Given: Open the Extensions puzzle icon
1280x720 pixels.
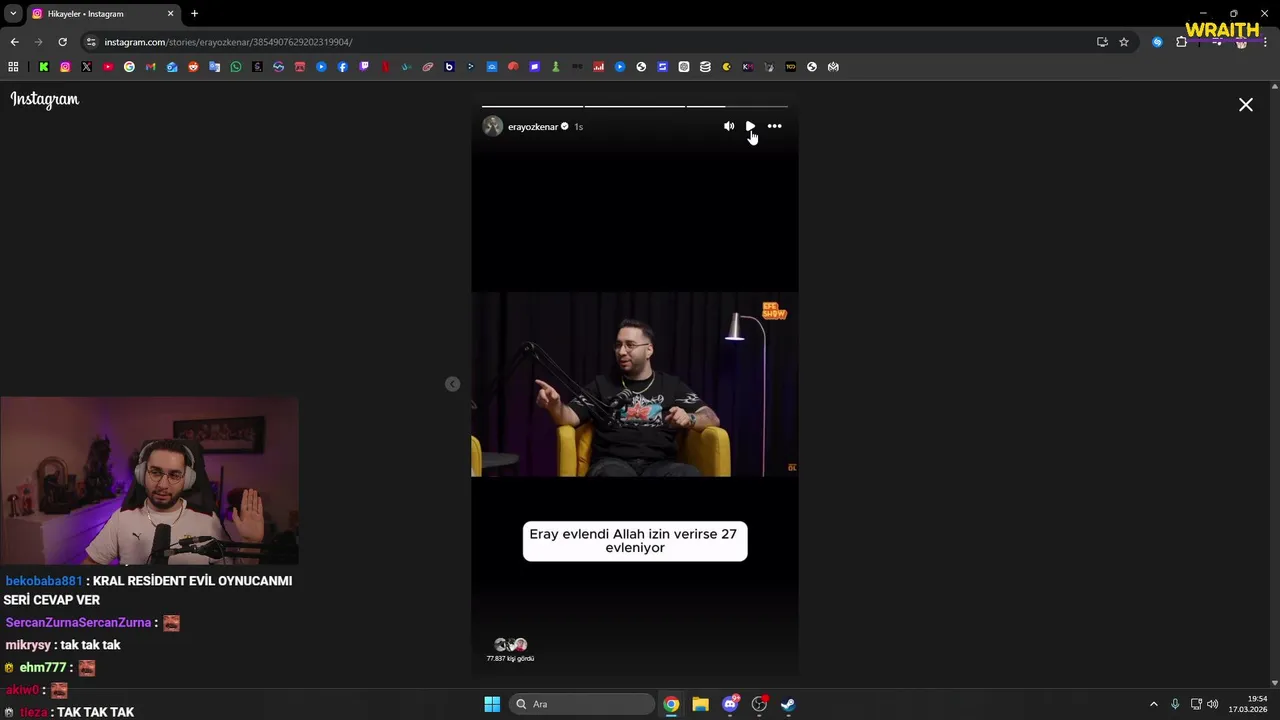Looking at the screenshot, I should [1181, 42].
